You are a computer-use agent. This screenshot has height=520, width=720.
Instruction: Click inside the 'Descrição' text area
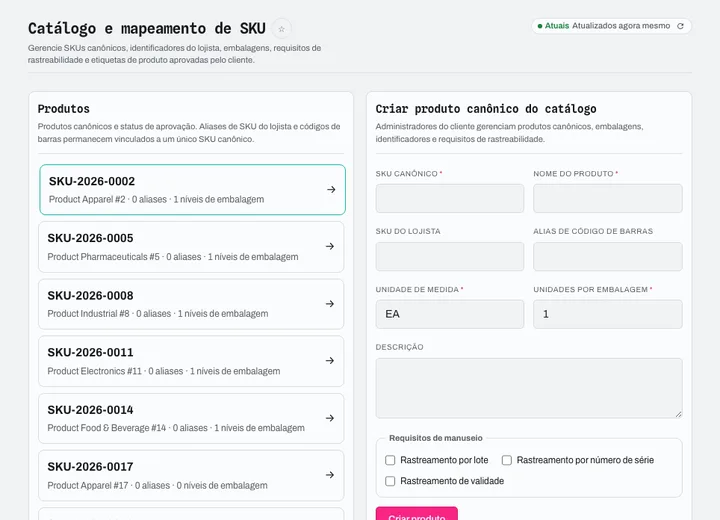tap(529, 388)
